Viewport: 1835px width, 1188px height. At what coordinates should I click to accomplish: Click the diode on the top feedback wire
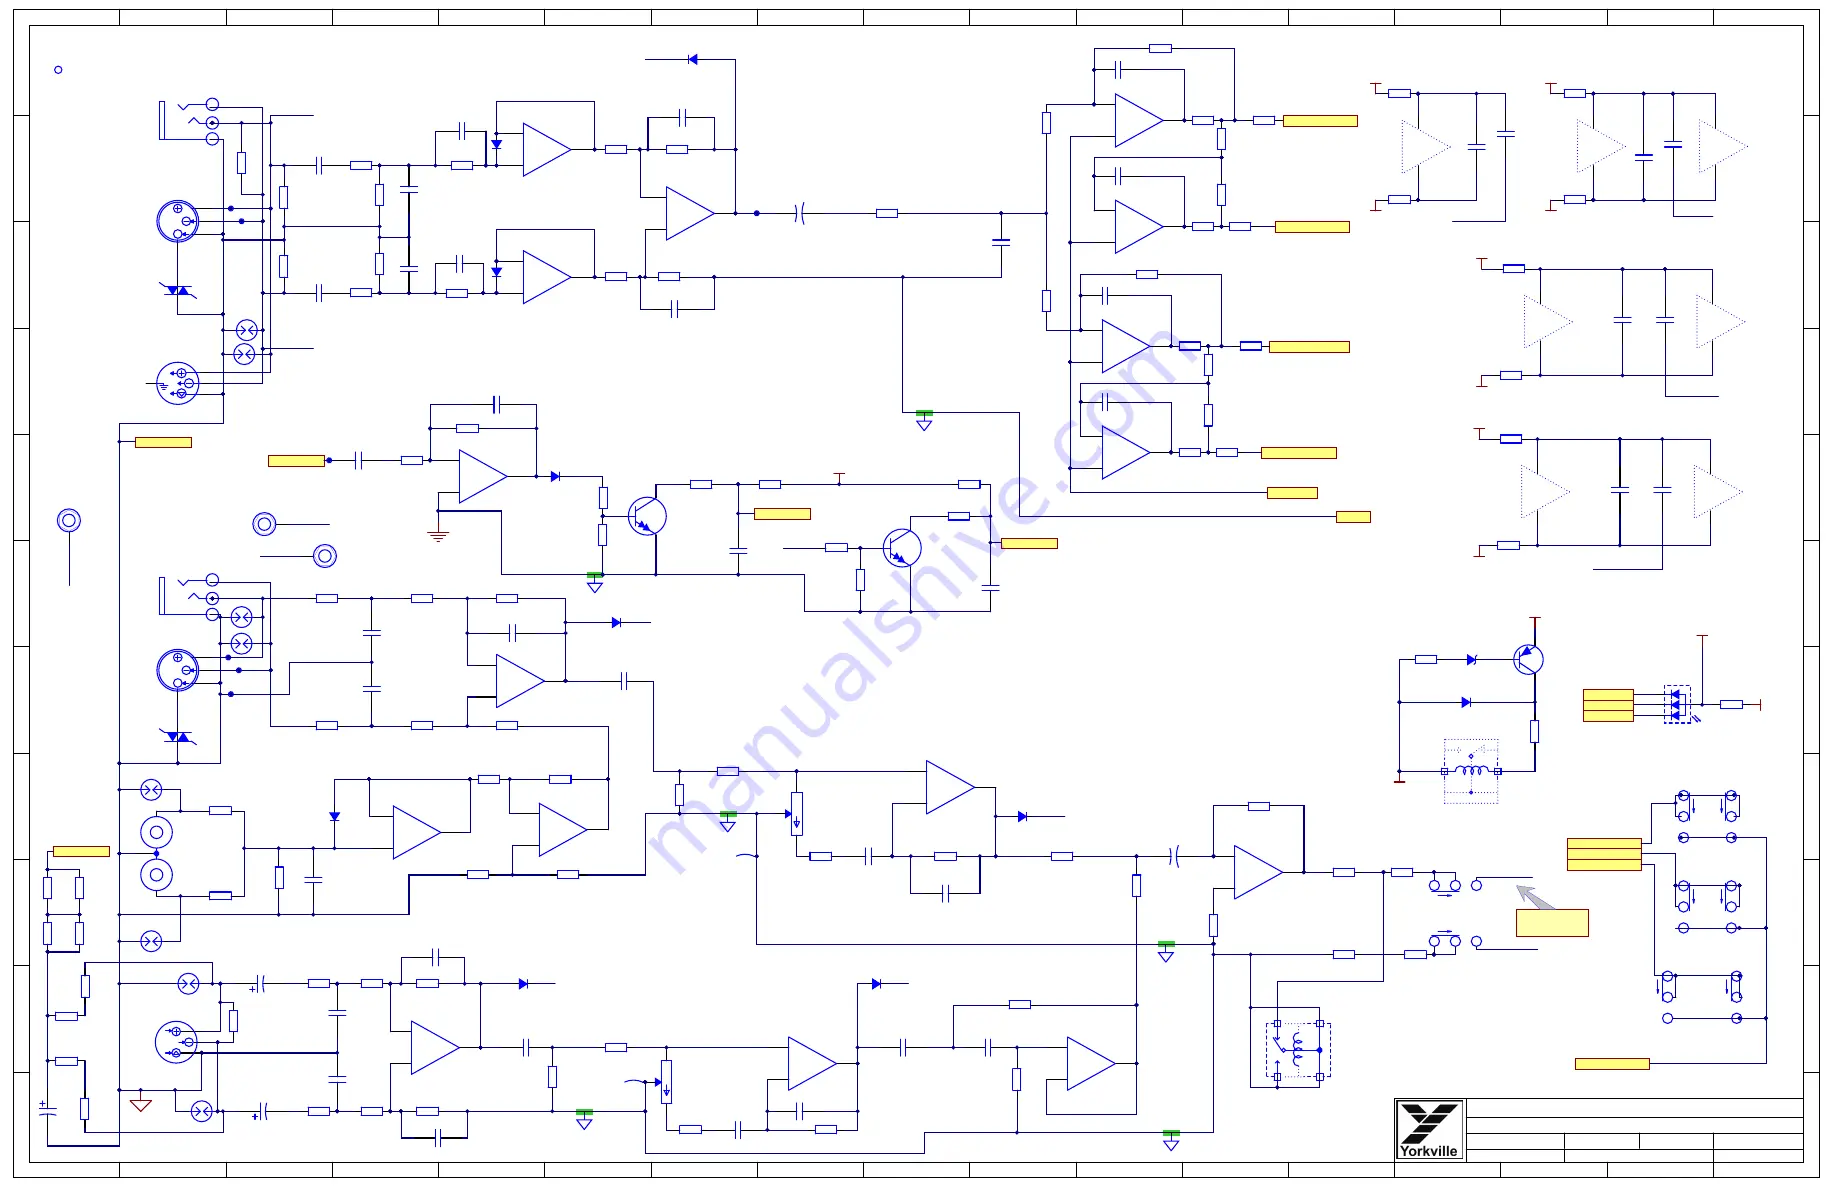coord(692,59)
